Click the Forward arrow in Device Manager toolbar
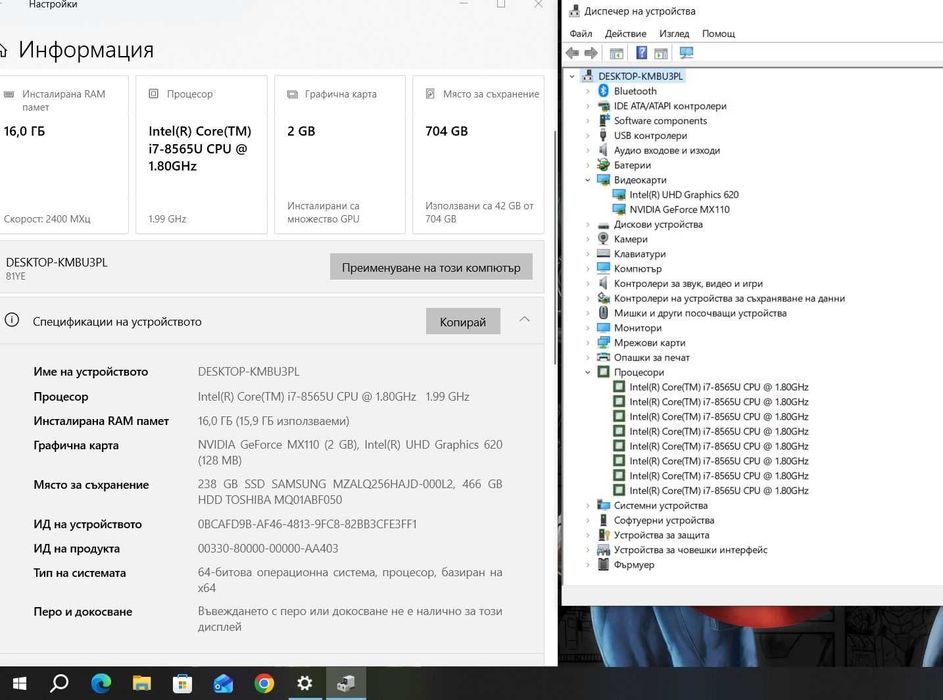Screen dimensions: 943x700 [591, 53]
